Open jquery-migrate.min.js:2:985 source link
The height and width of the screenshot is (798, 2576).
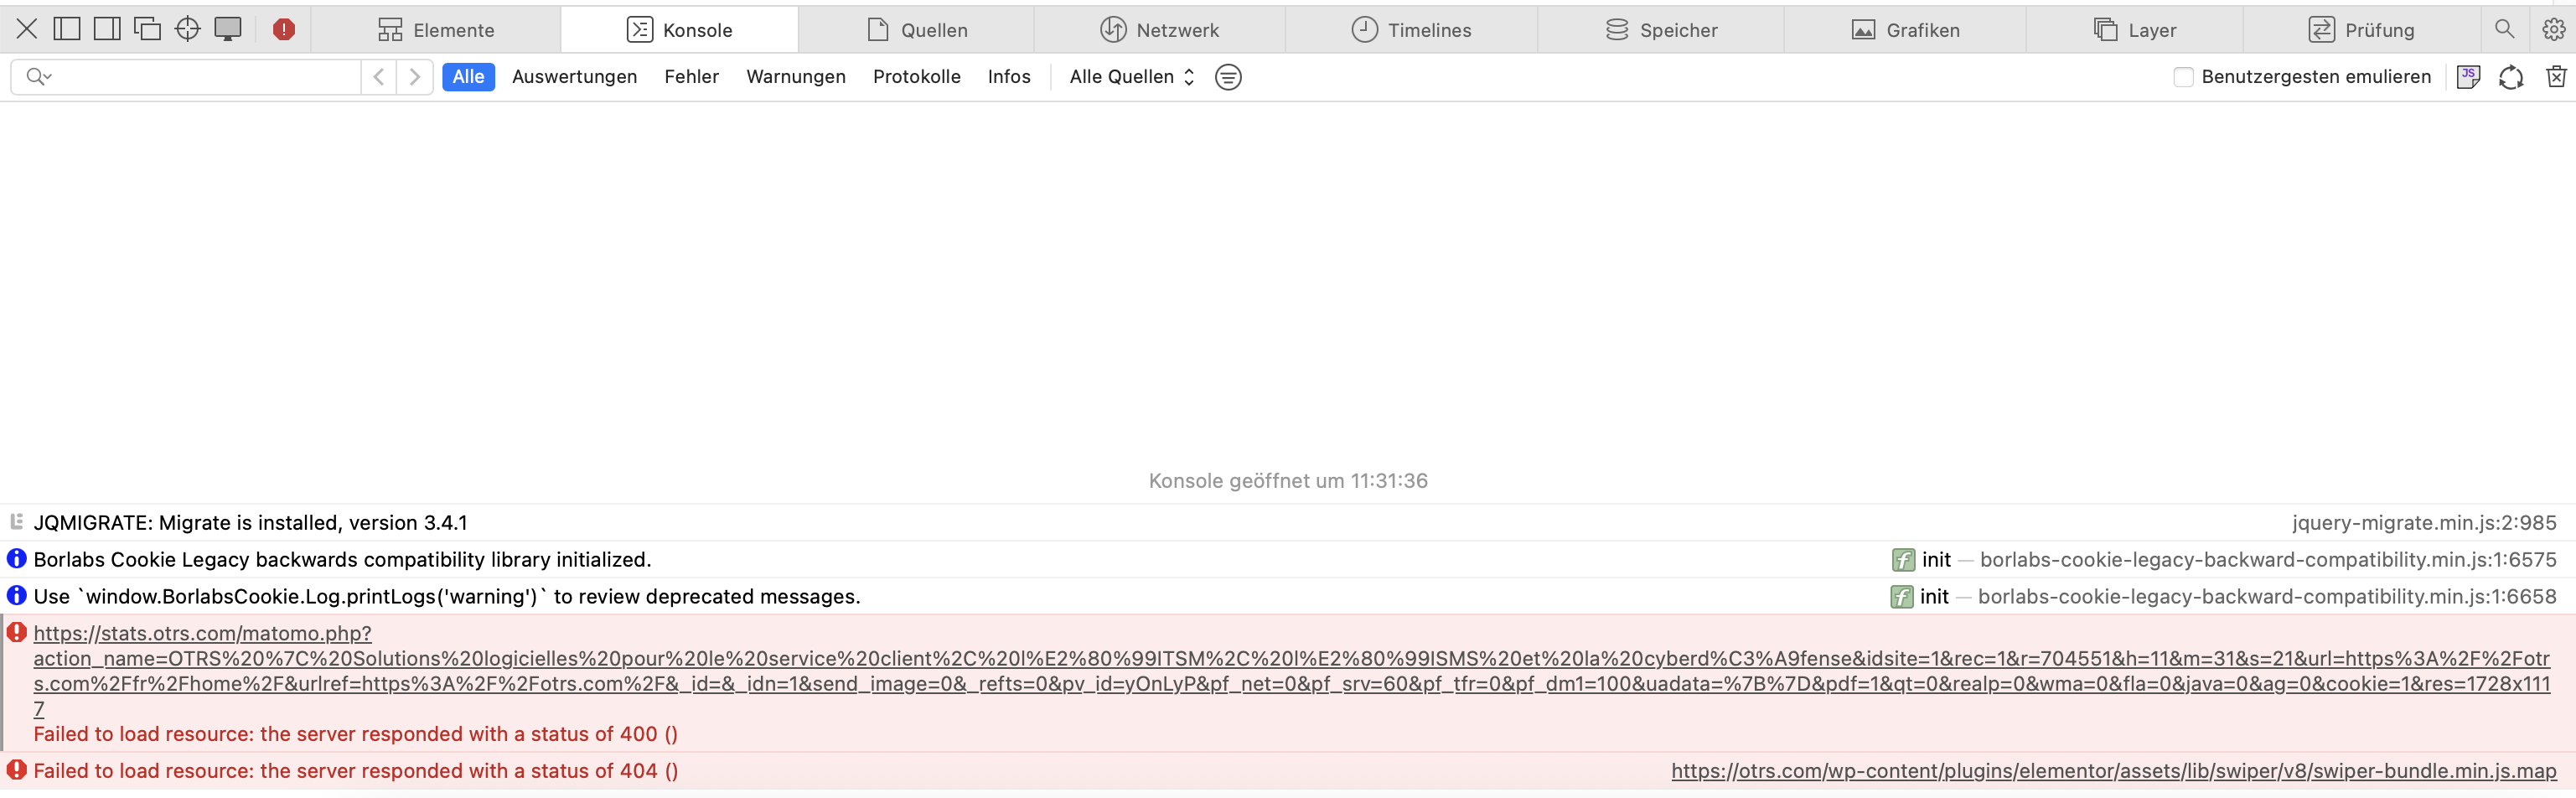tap(2424, 523)
